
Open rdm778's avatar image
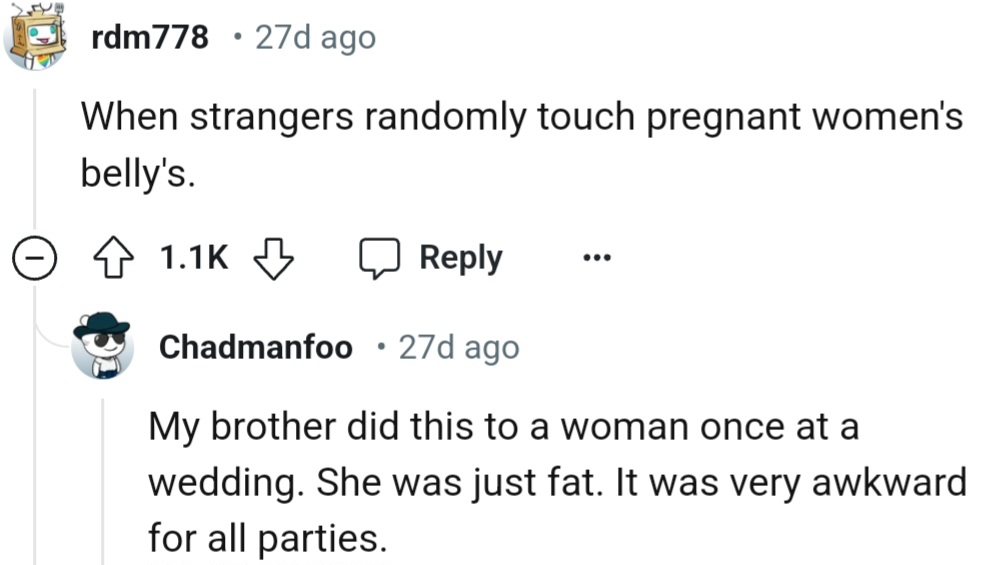(35, 38)
